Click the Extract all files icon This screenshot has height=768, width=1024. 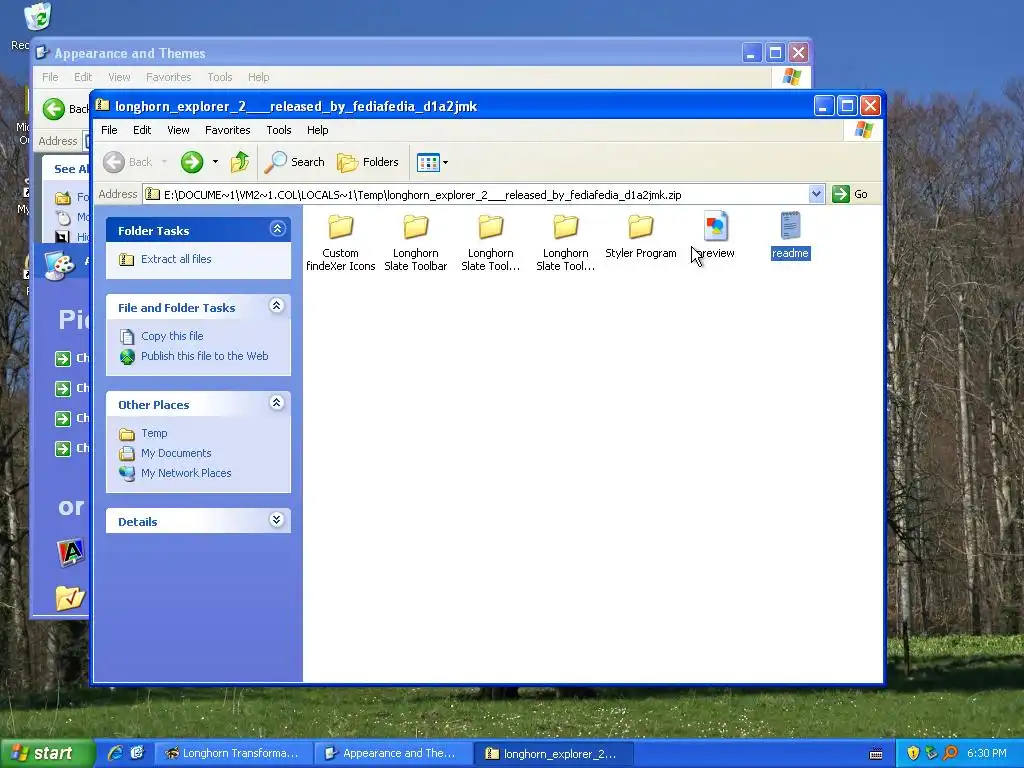coord(127,259)
